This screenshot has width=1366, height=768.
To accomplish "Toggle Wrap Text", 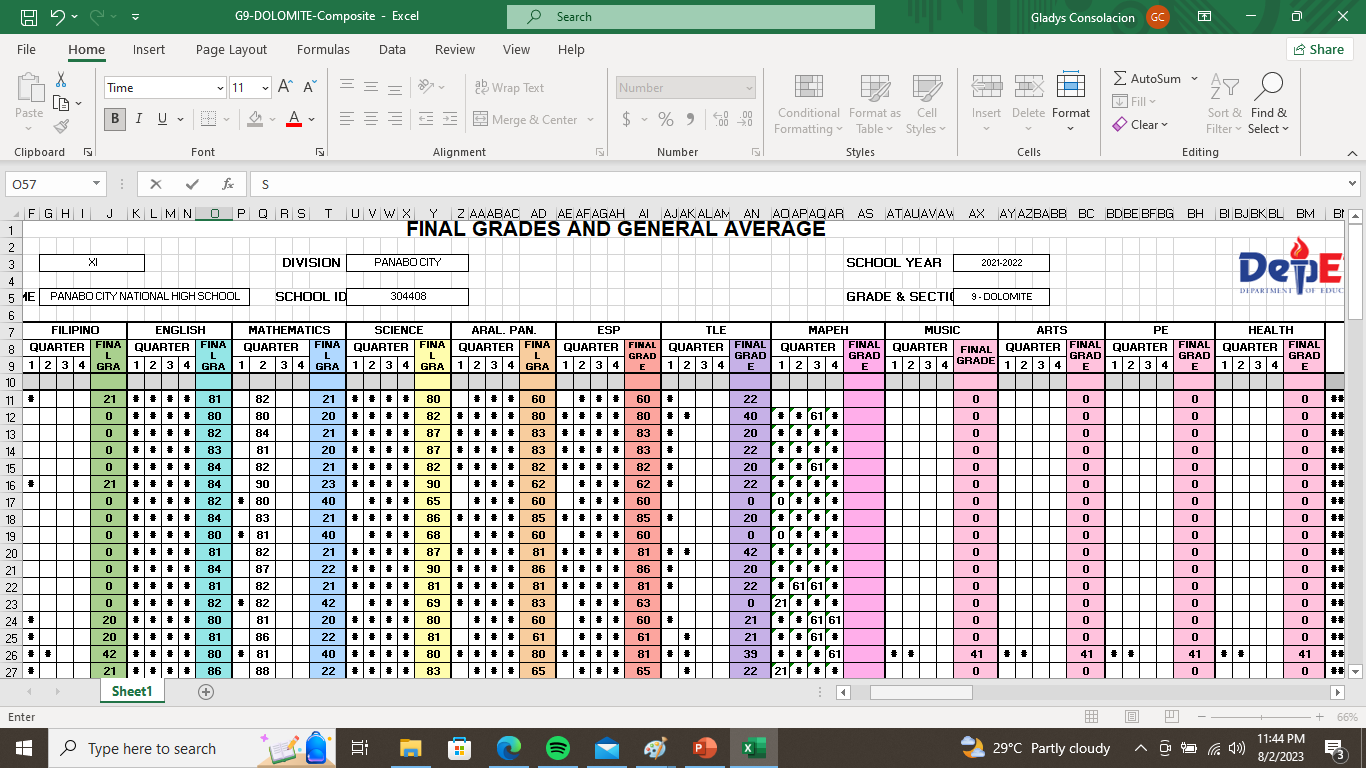I will [510, 88].
